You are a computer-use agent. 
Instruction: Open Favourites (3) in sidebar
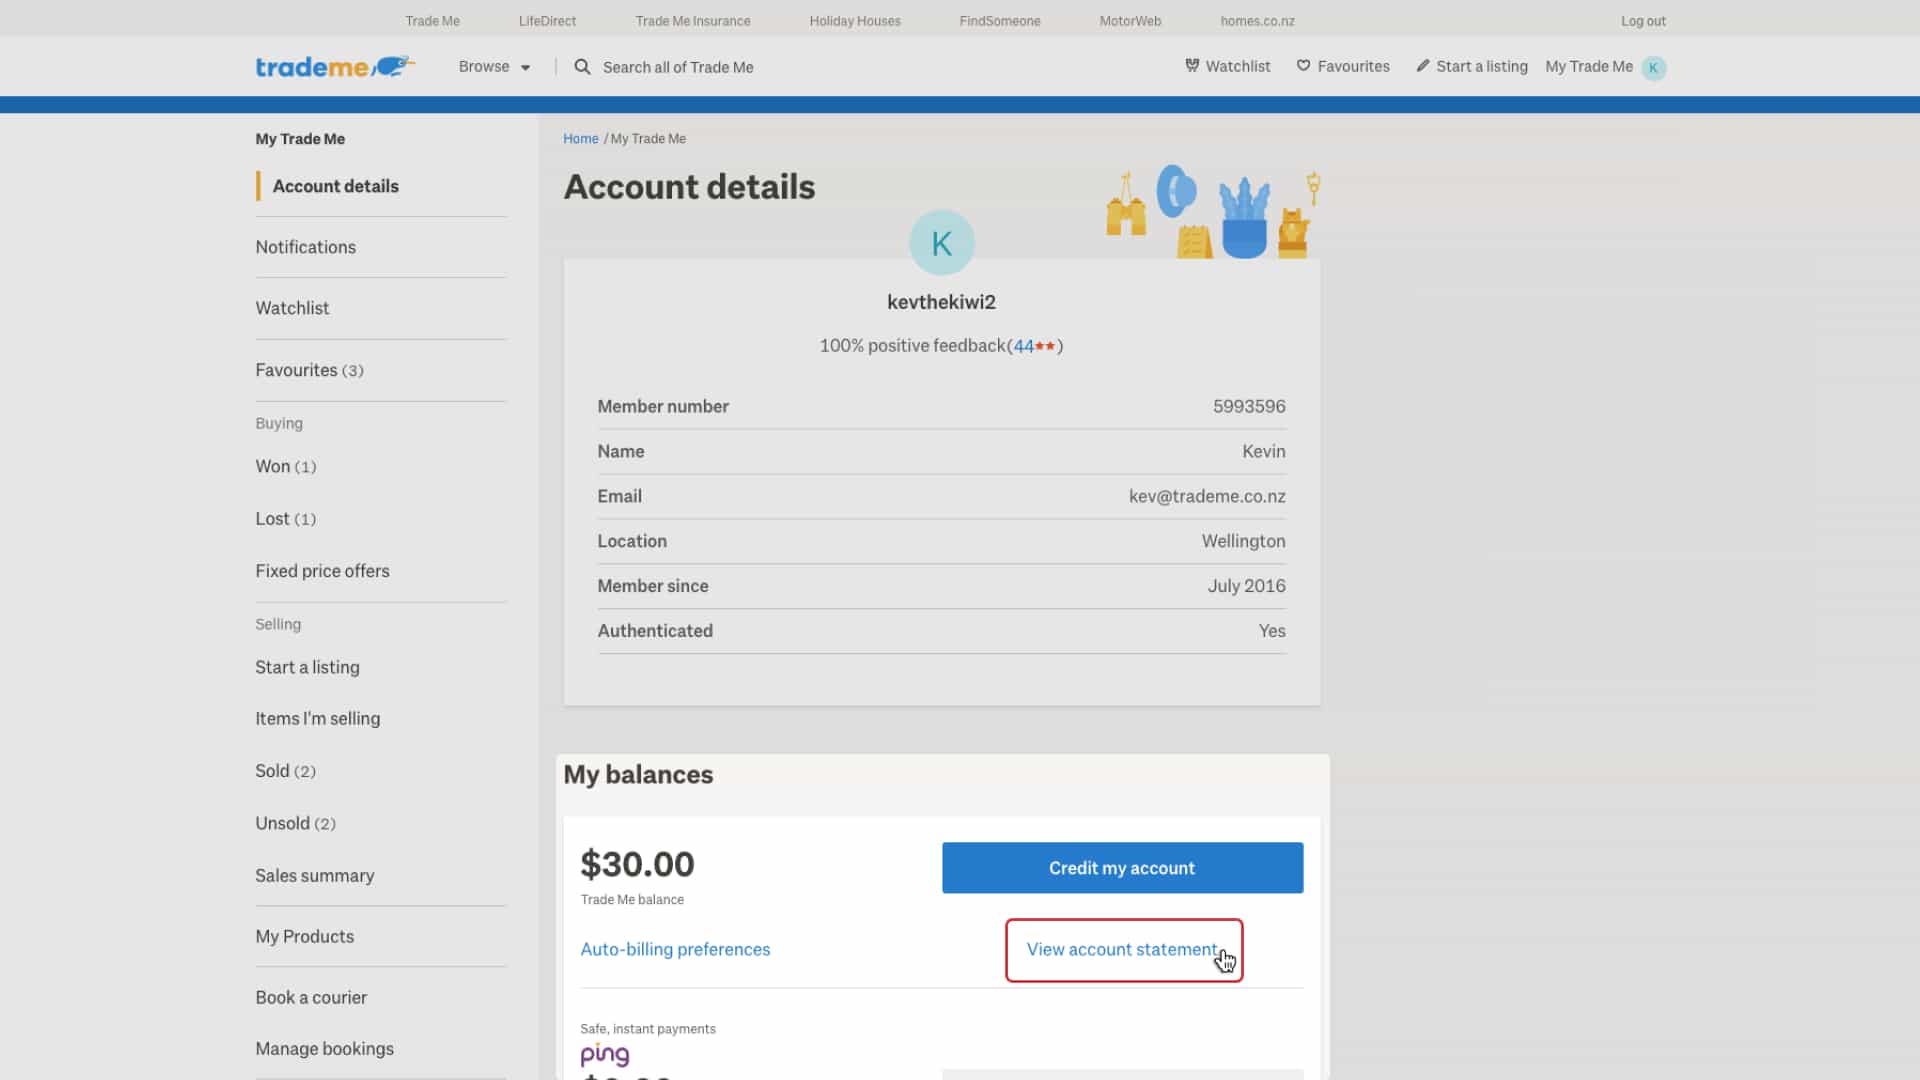tap(309, 370)
